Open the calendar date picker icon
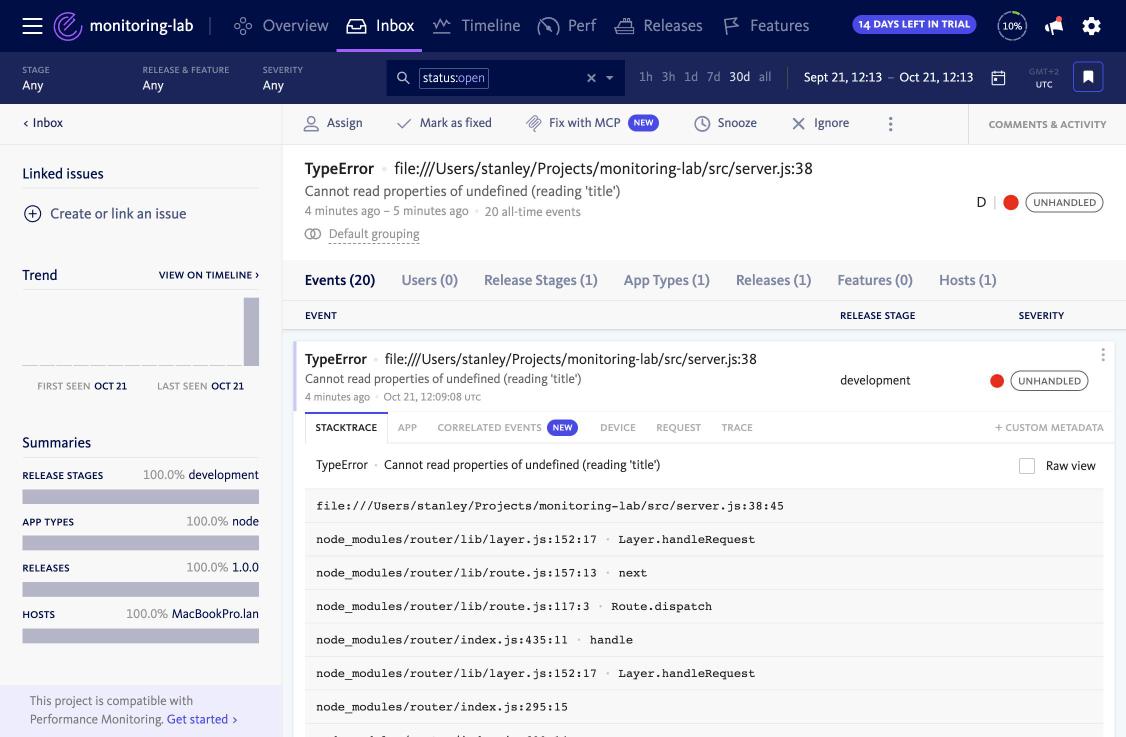Image resolution: width=1126 pixels, height=737 pixels. point(998,78)
